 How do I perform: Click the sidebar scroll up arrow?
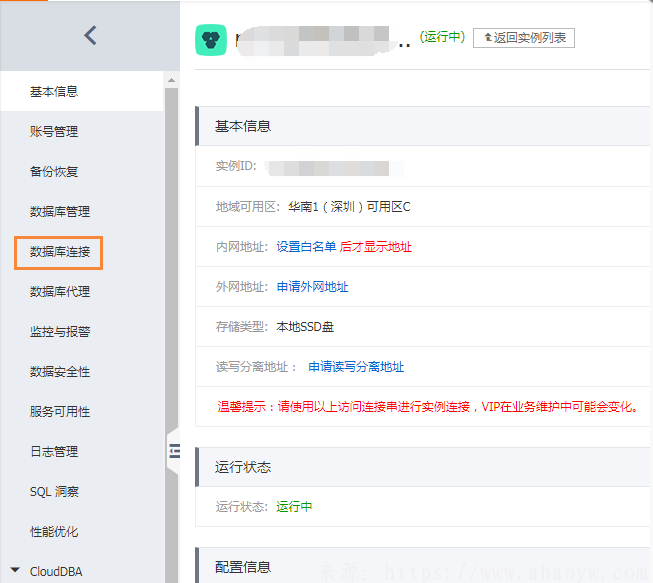pos(172,80)
